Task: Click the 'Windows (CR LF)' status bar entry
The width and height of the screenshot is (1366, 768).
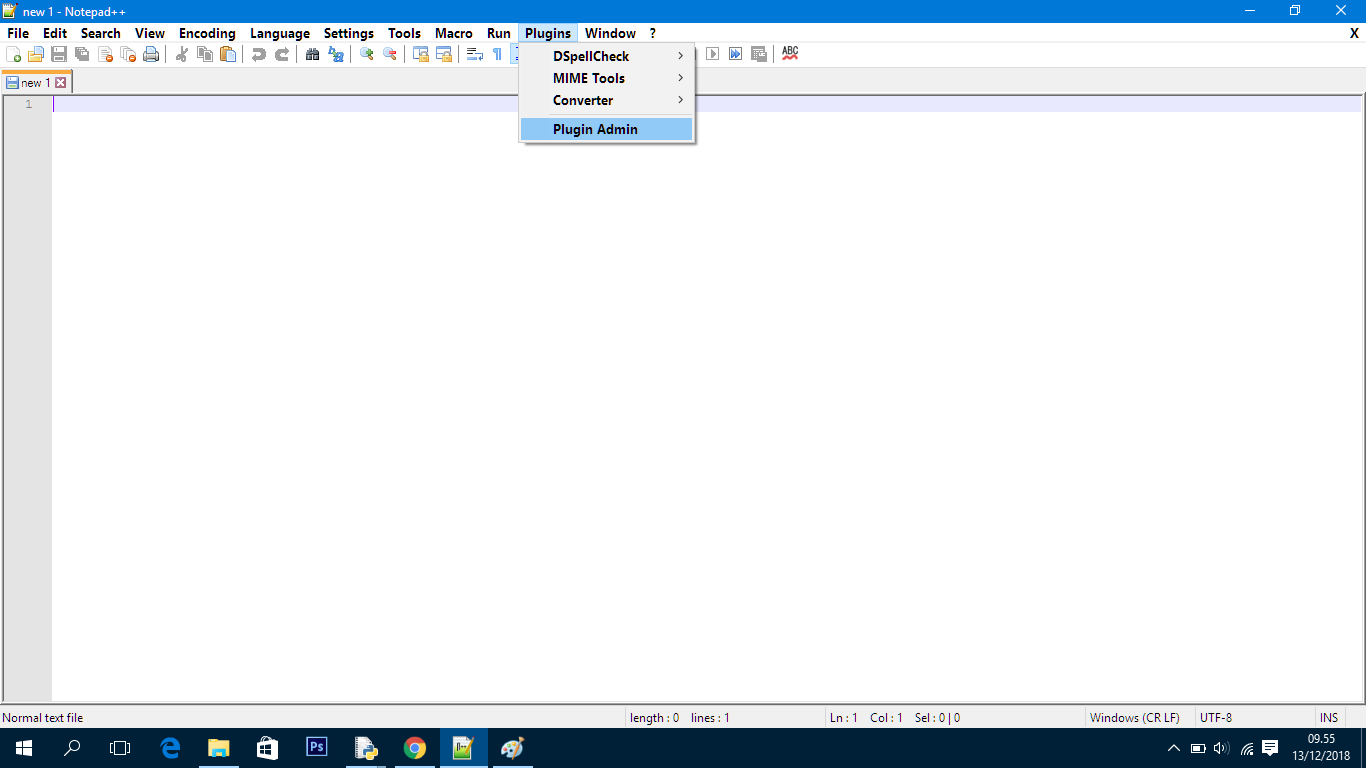Action: coord(1135,717)
